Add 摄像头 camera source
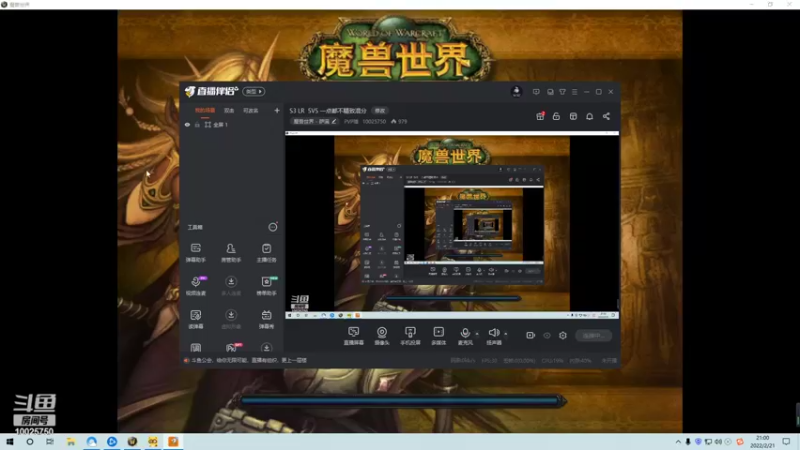The image size is (800, 450). point(382,336)
